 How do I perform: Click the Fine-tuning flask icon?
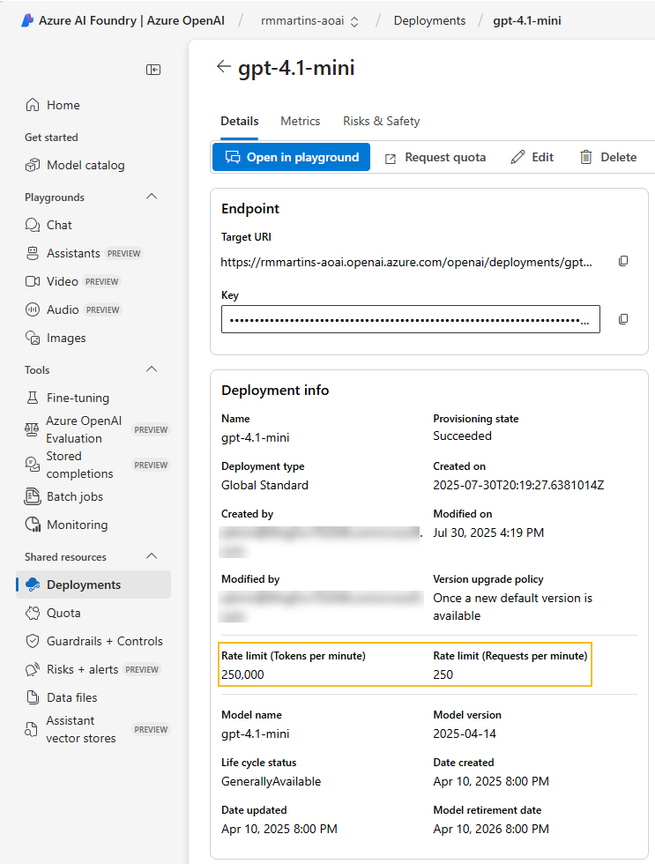(33, 397)
